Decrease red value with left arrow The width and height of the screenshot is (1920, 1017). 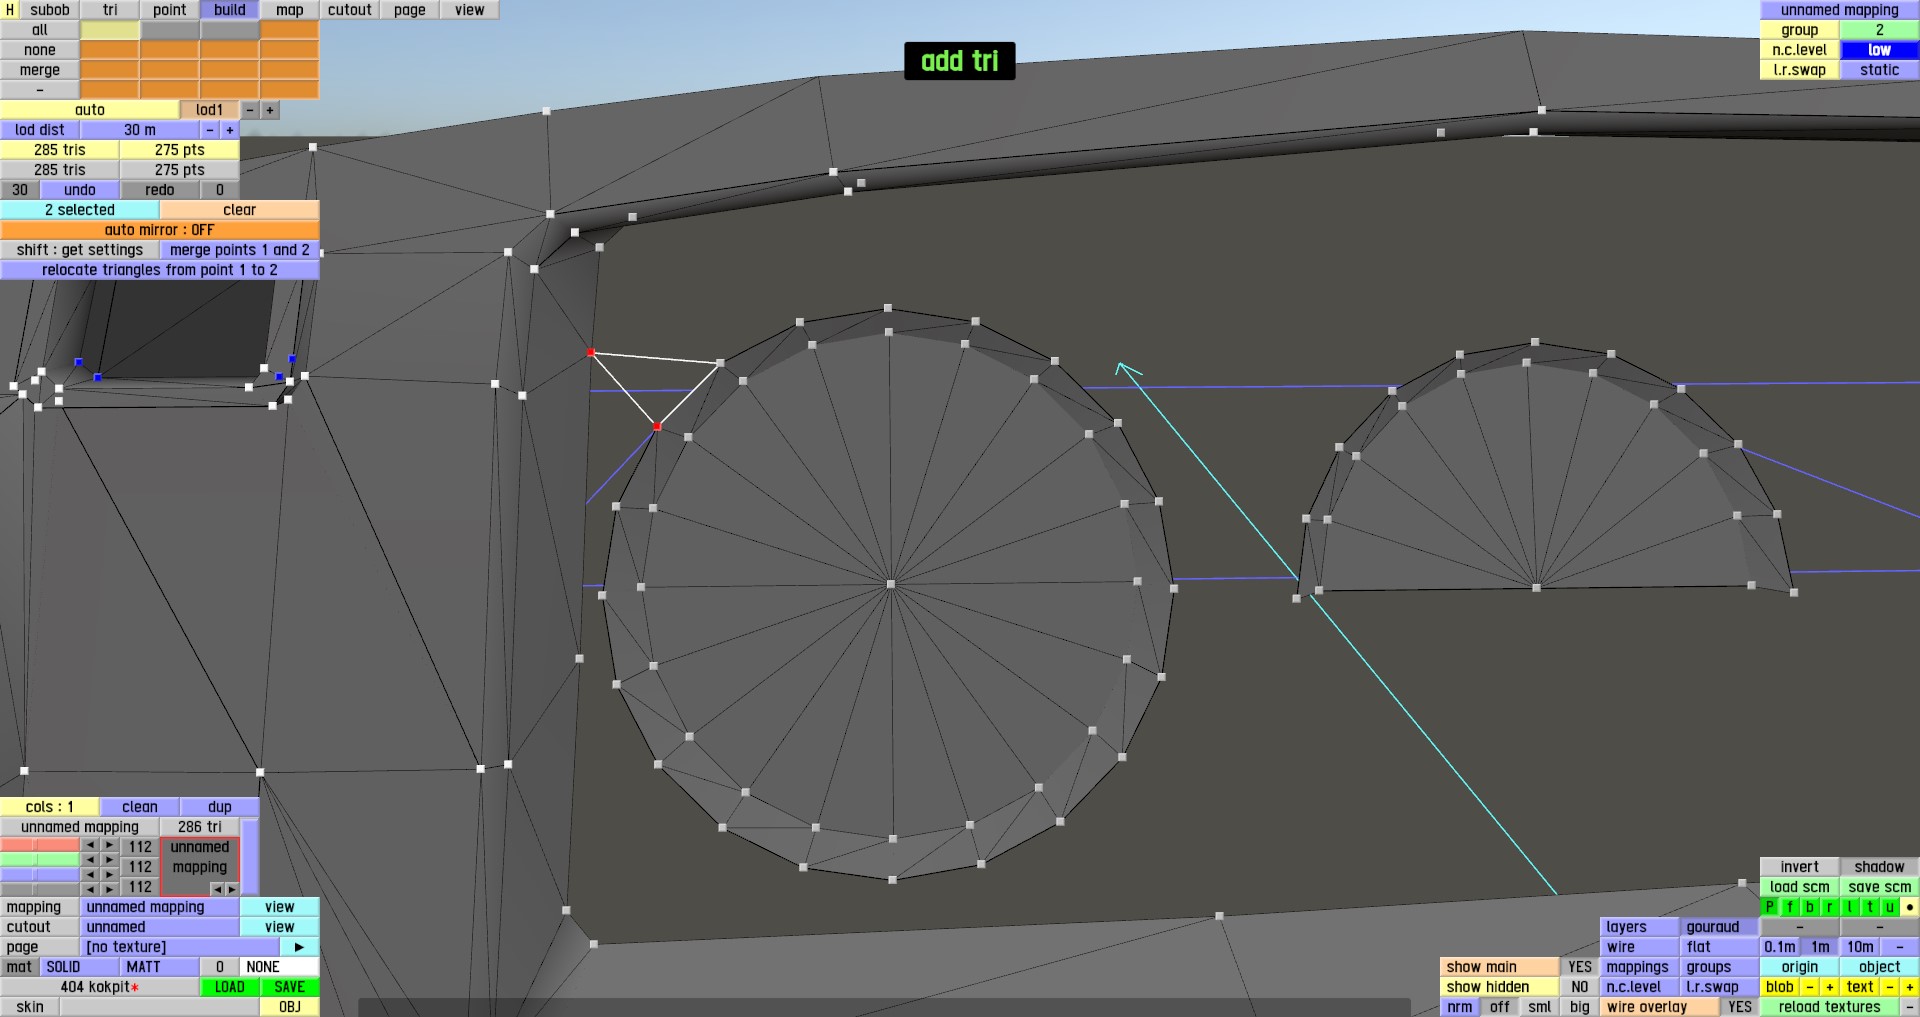(90, 846)
